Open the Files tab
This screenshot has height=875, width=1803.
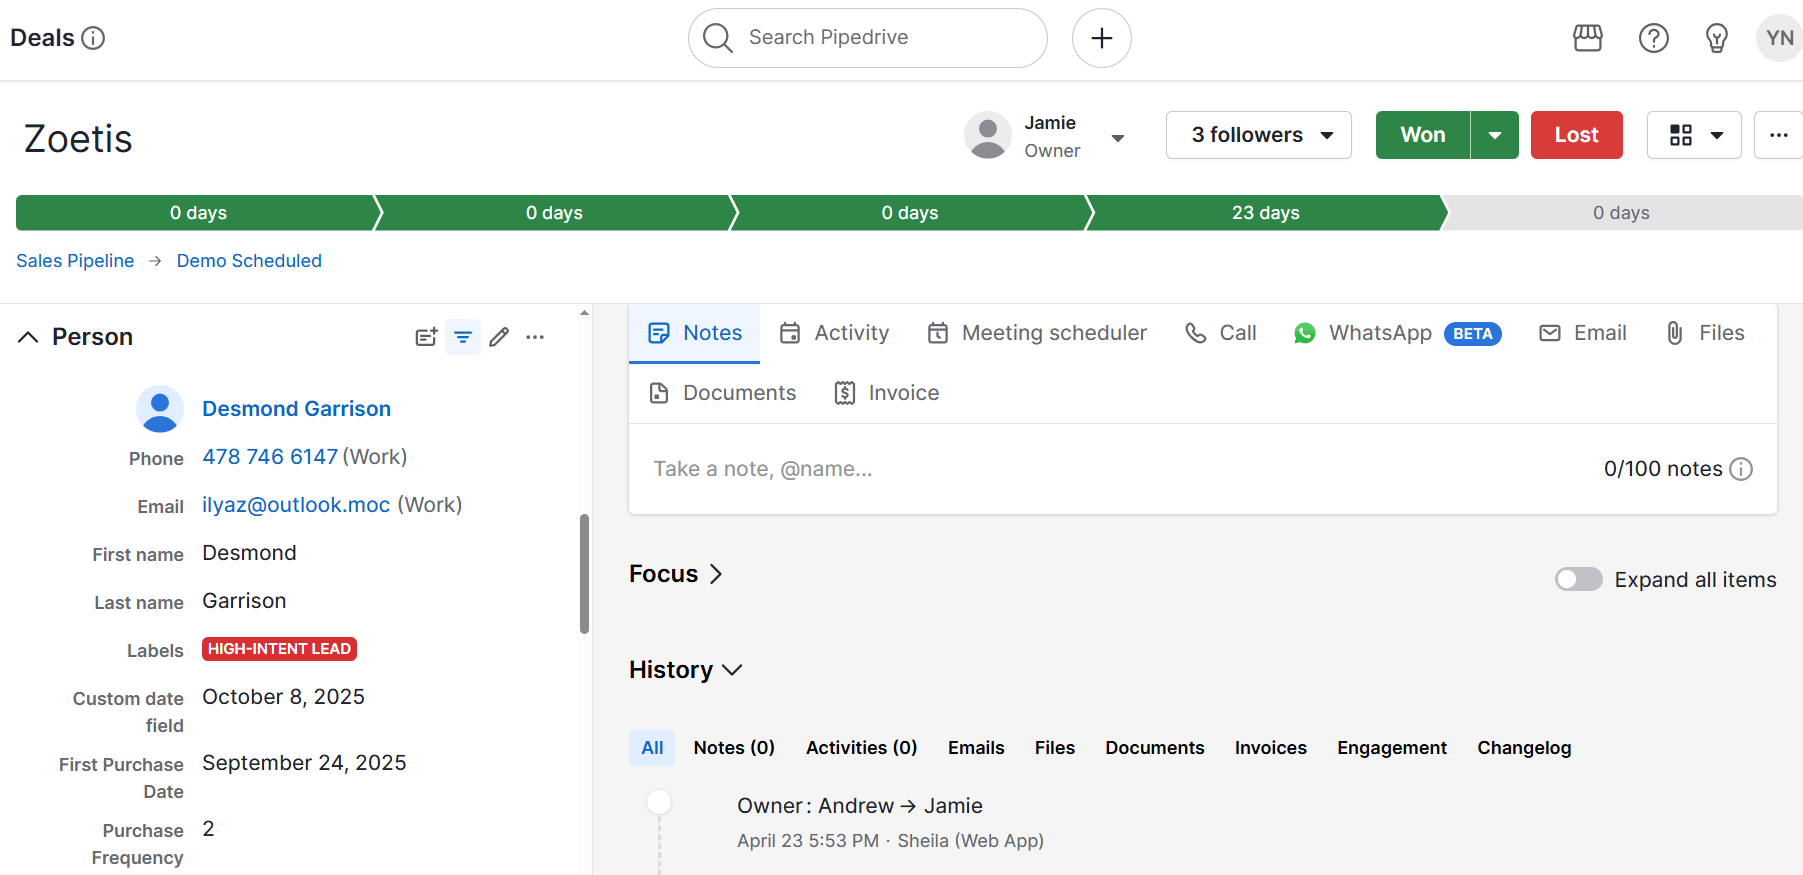pyautogui.click(x=1704, y=333)
